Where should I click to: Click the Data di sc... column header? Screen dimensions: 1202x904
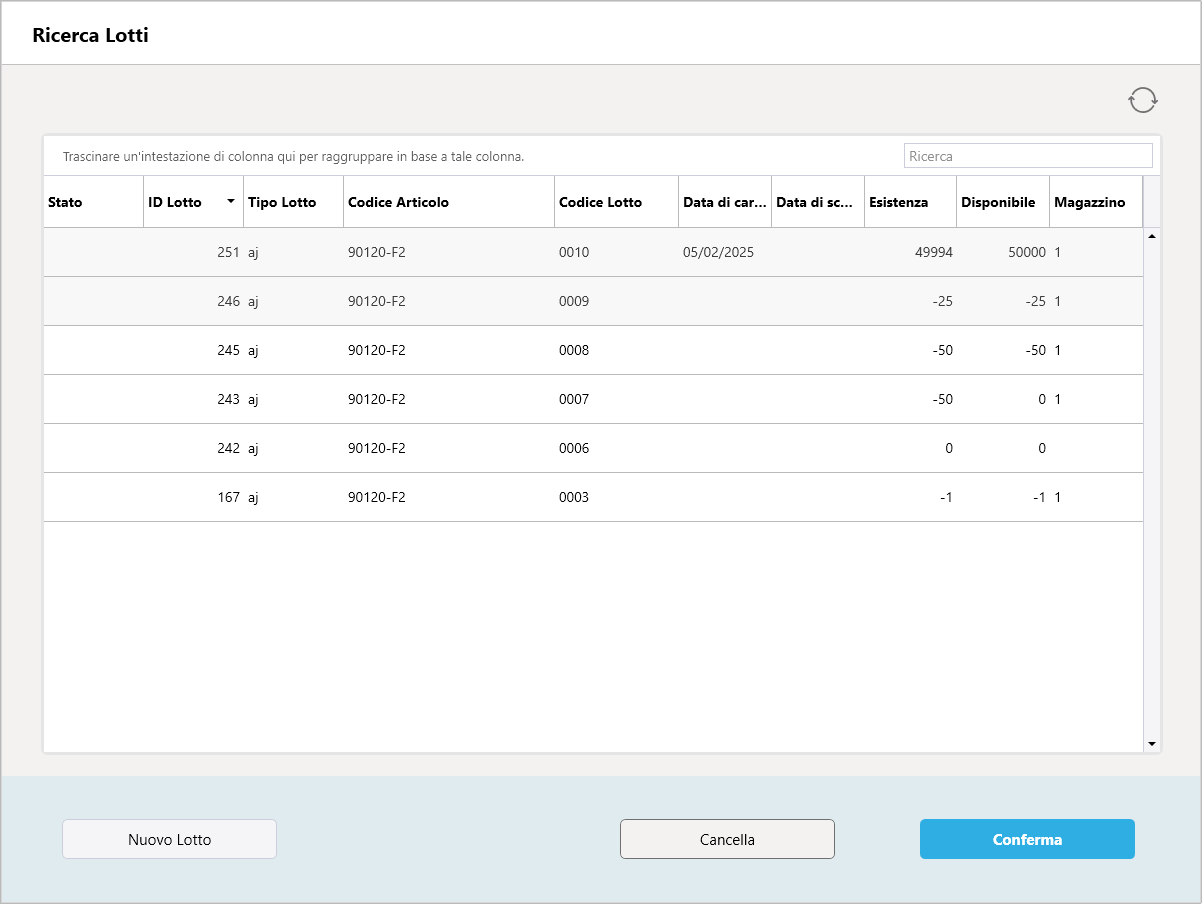click(818, 202)
